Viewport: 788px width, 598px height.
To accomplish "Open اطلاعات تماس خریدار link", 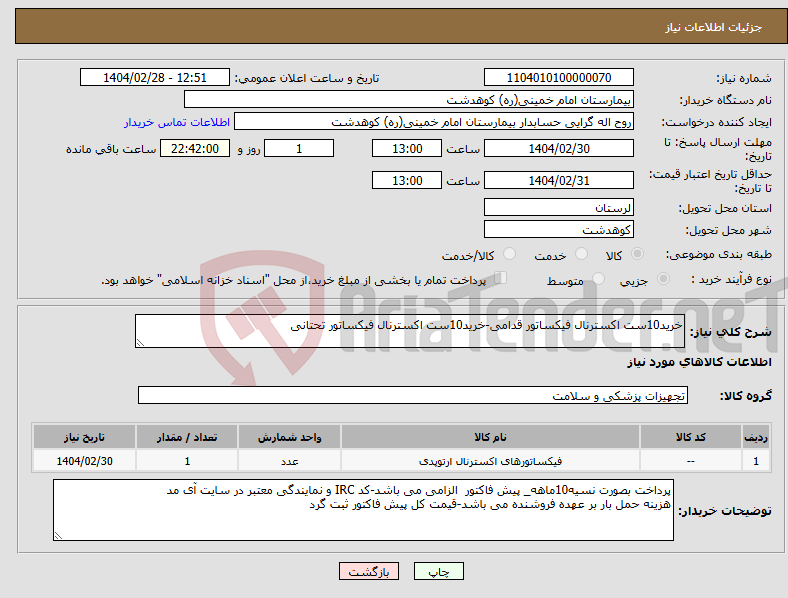I will (x=177, y=122).
